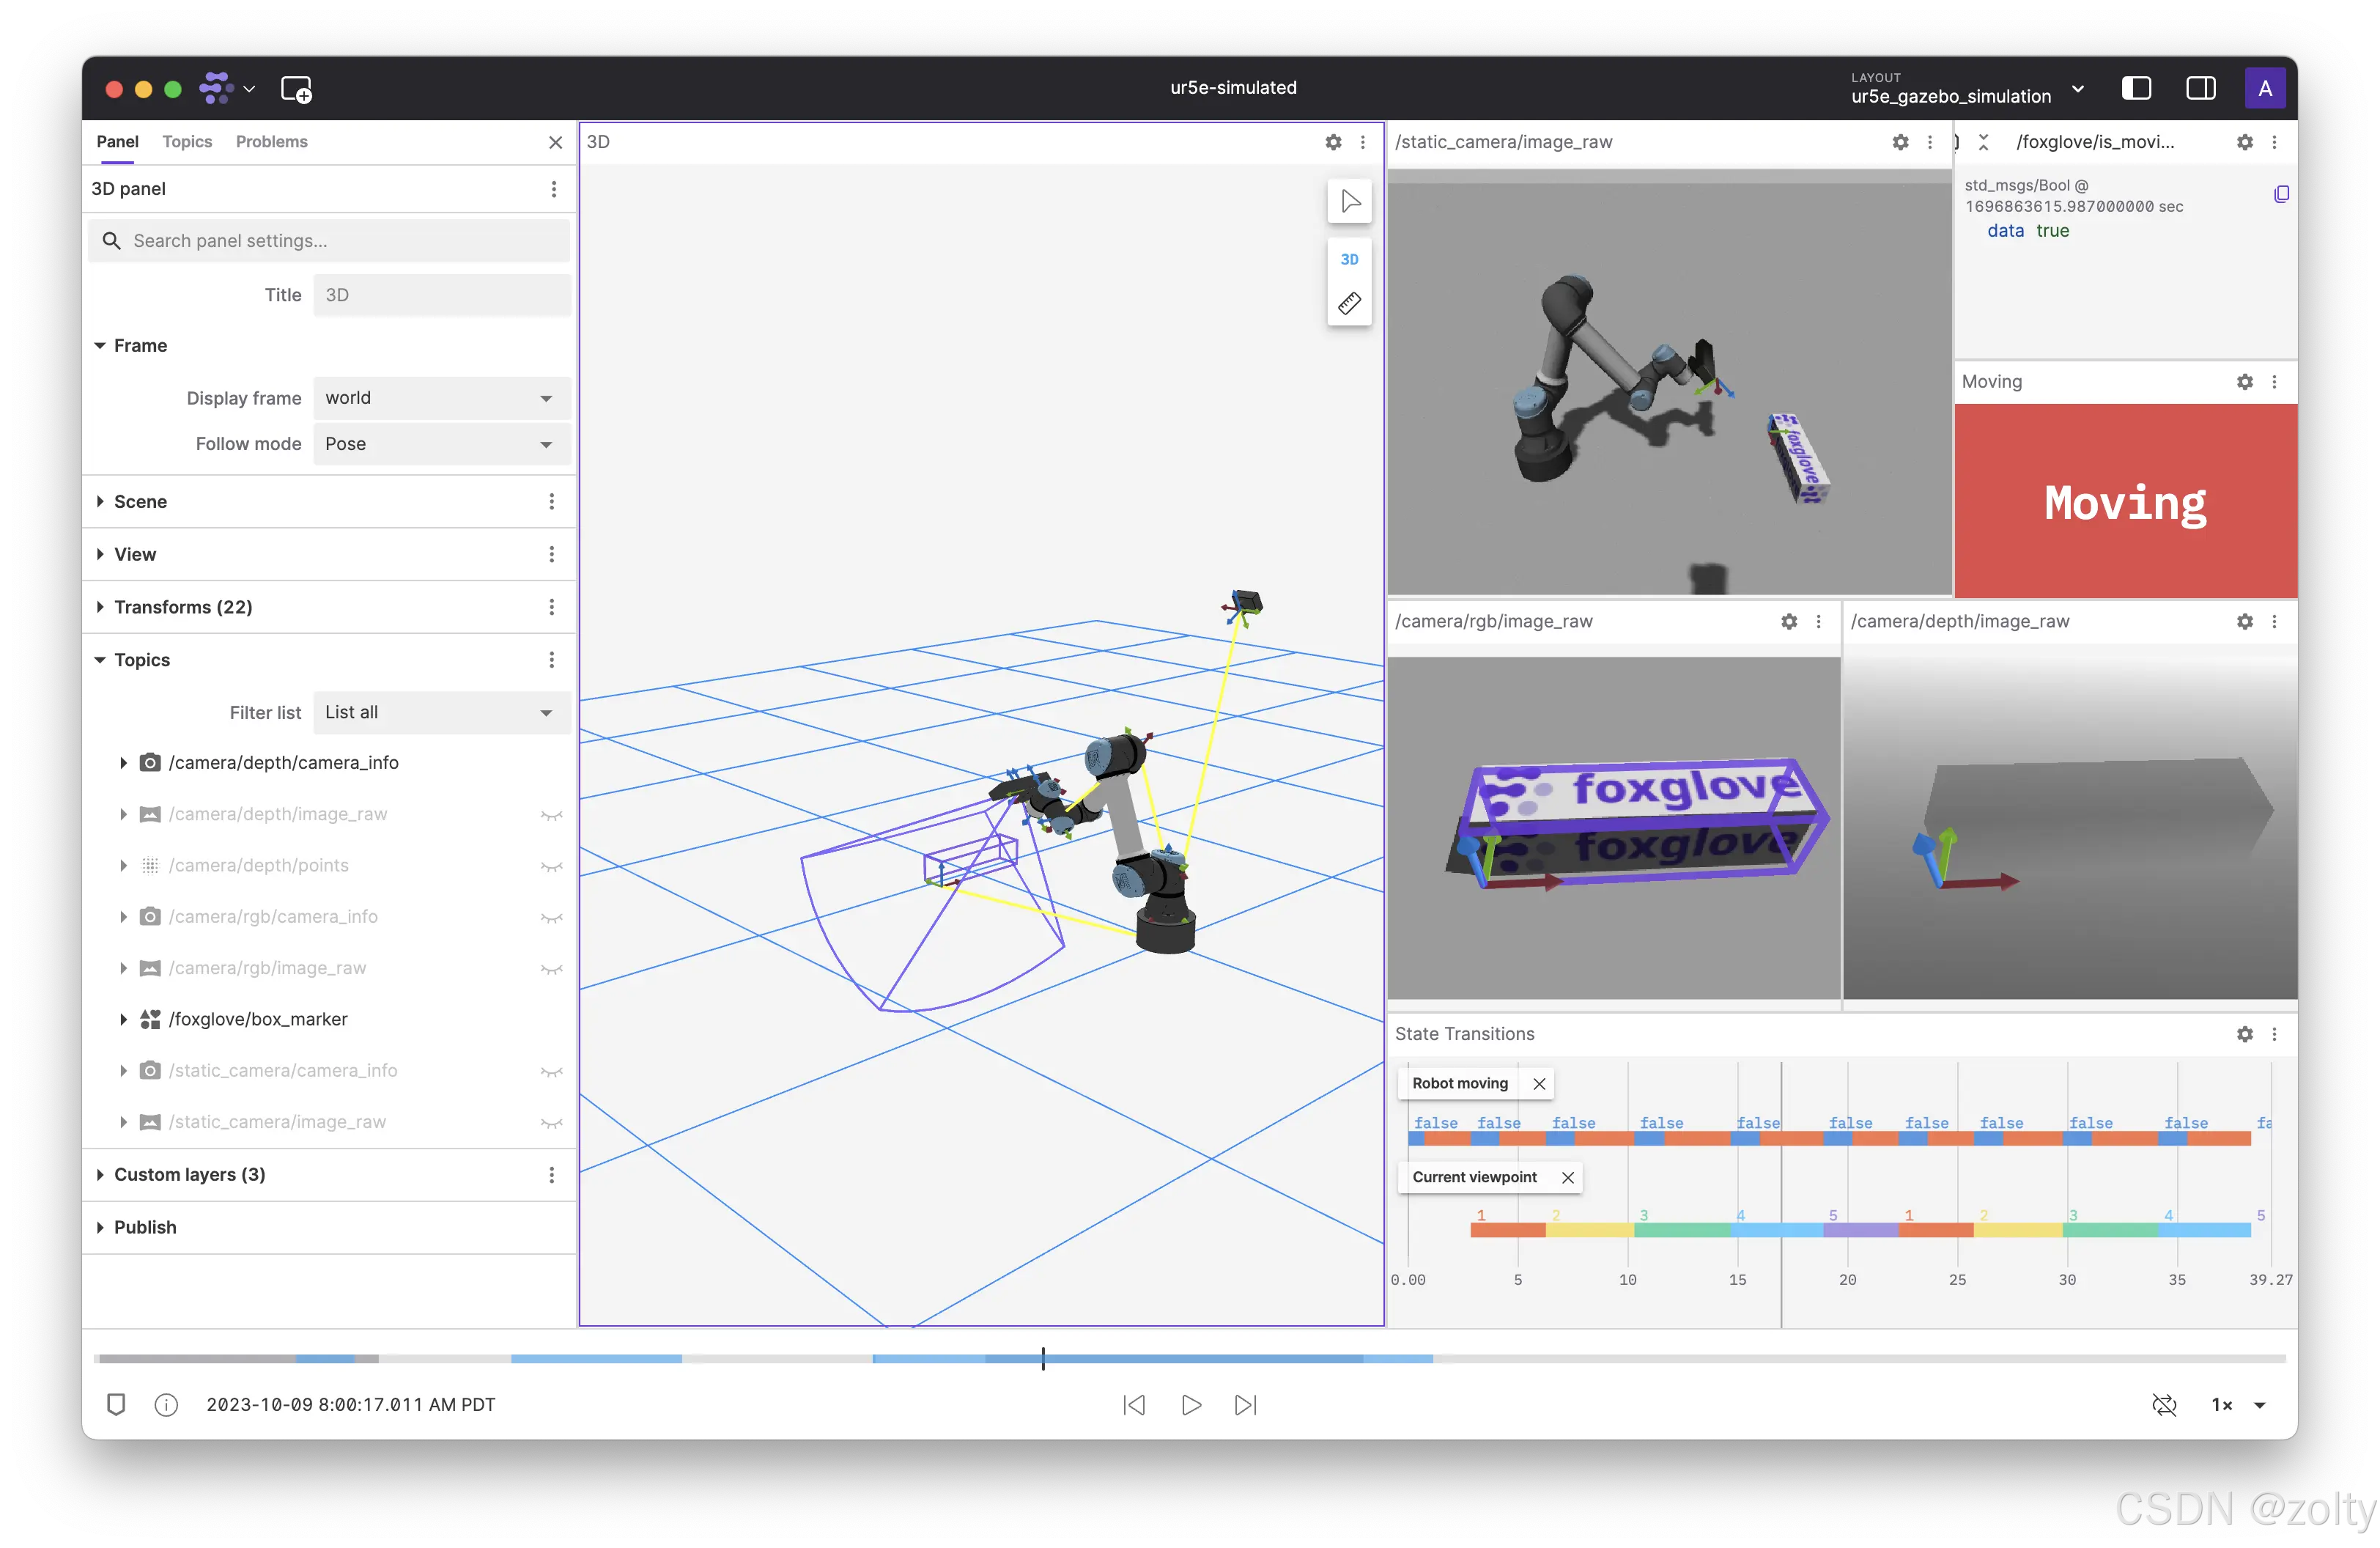
Task: Expand the Transforms (22) section
Action: 183,607
